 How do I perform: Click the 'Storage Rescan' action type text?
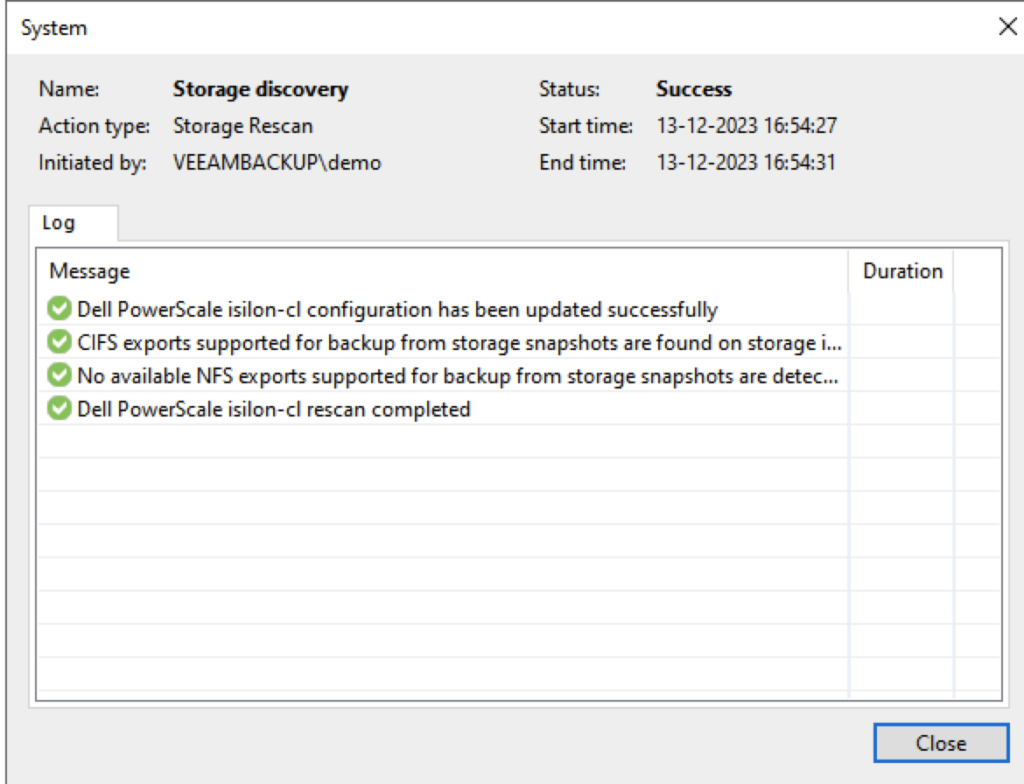242,127
